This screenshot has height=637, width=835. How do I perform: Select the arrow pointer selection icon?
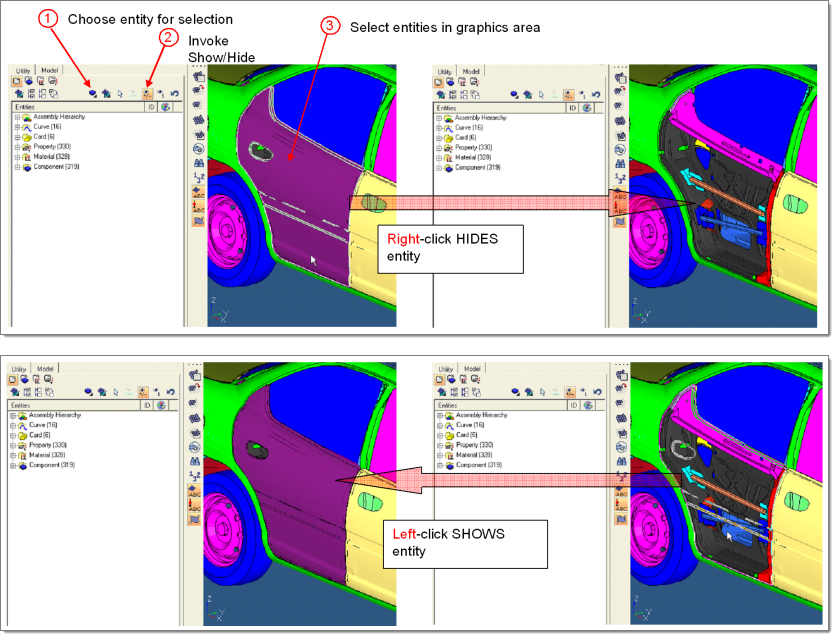click(120, 94)
